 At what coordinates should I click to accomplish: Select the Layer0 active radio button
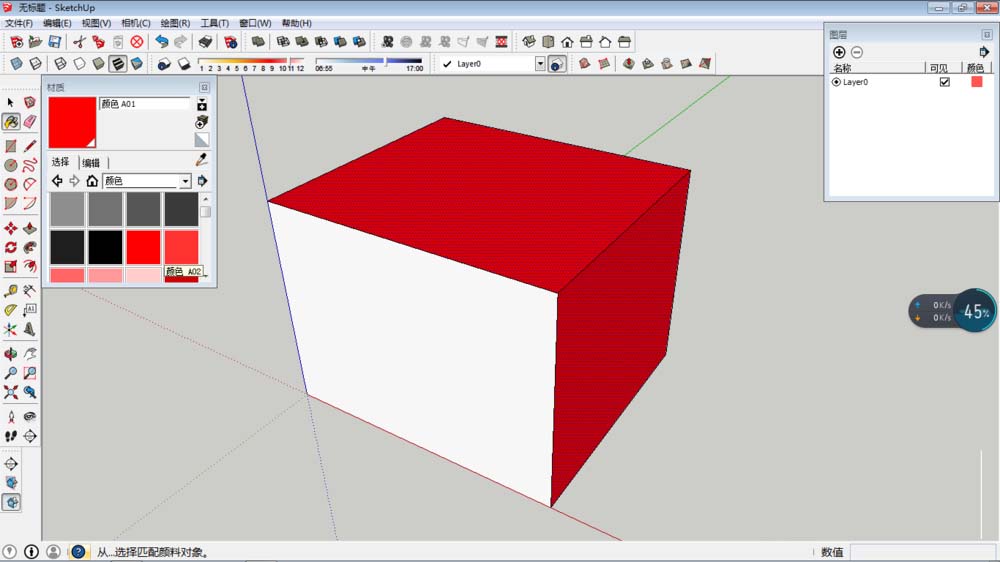[x=836, y=82]
